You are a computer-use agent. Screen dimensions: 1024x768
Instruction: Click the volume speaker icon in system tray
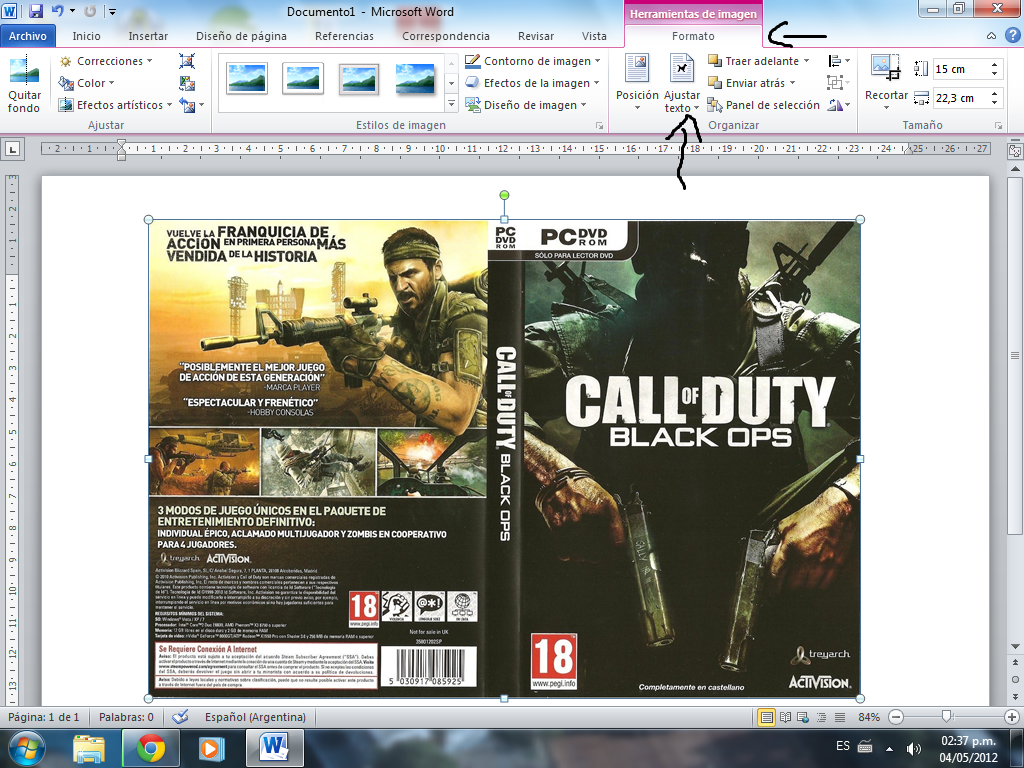click(x=913, y=748)
